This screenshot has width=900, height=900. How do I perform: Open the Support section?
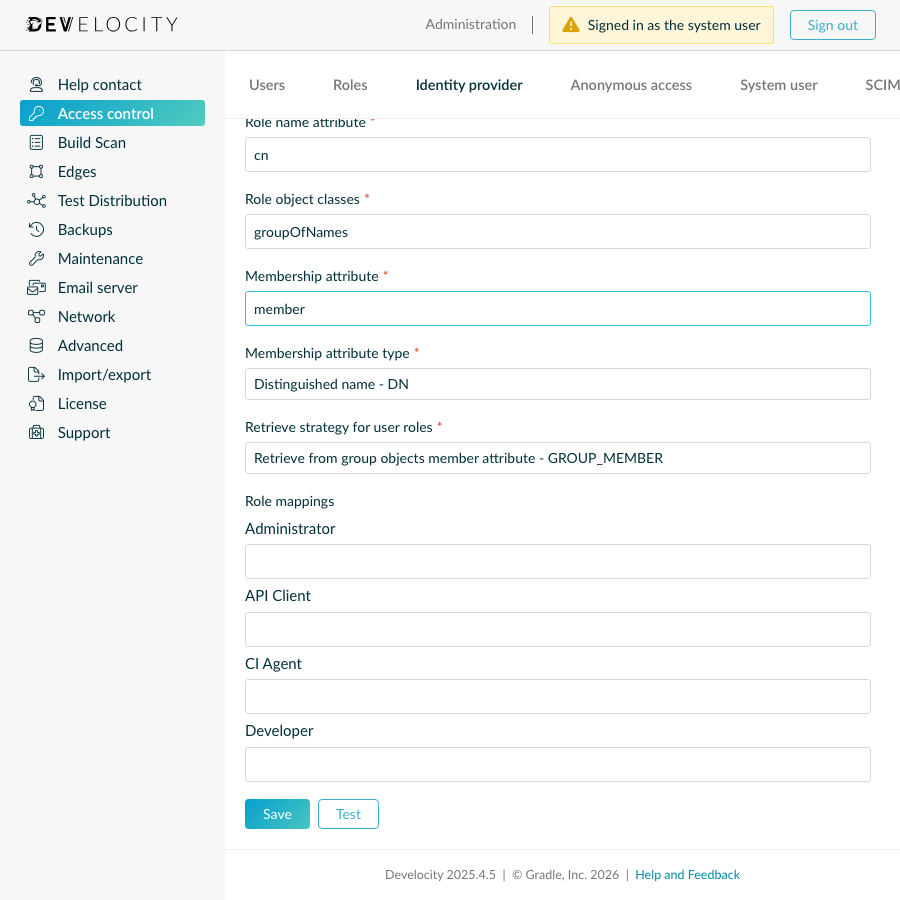[x=82, y=432]
